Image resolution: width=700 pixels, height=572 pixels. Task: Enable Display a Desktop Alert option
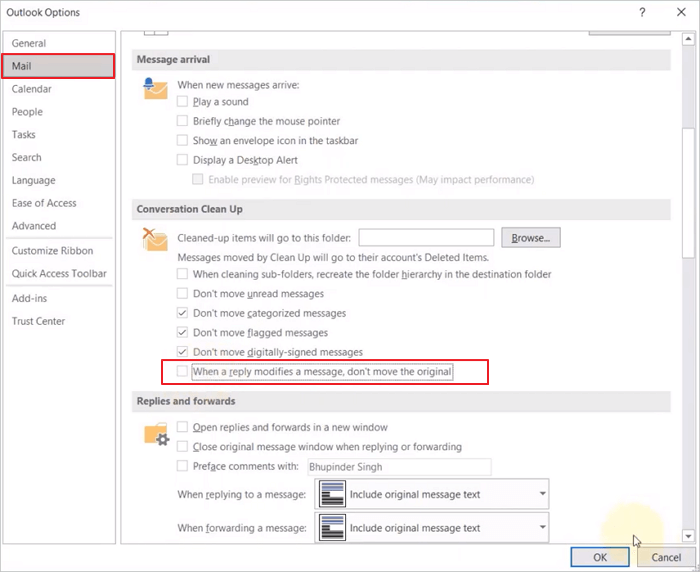click(182, 160)
